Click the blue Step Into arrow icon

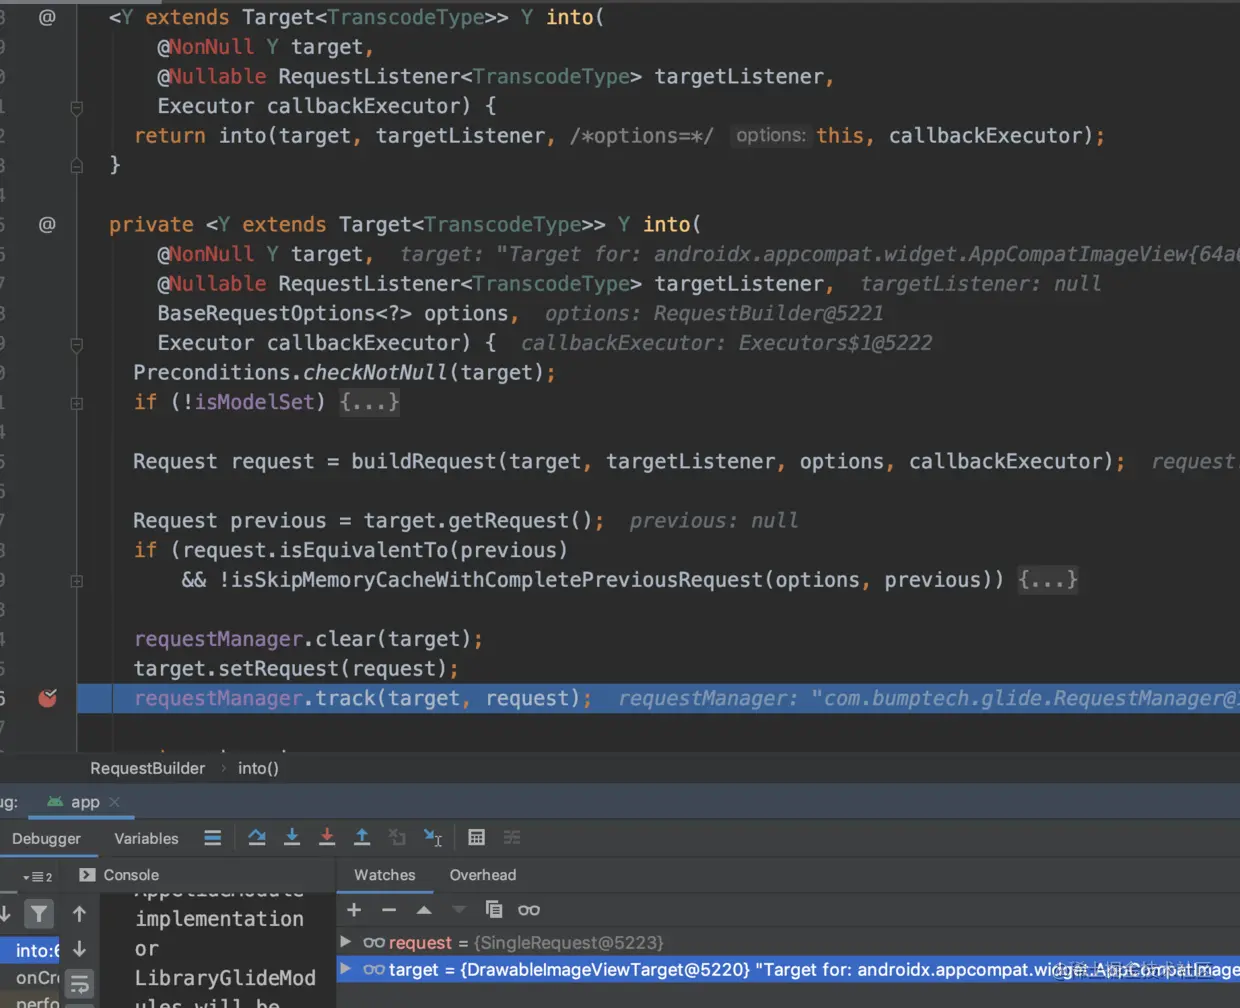coord(292,837)
